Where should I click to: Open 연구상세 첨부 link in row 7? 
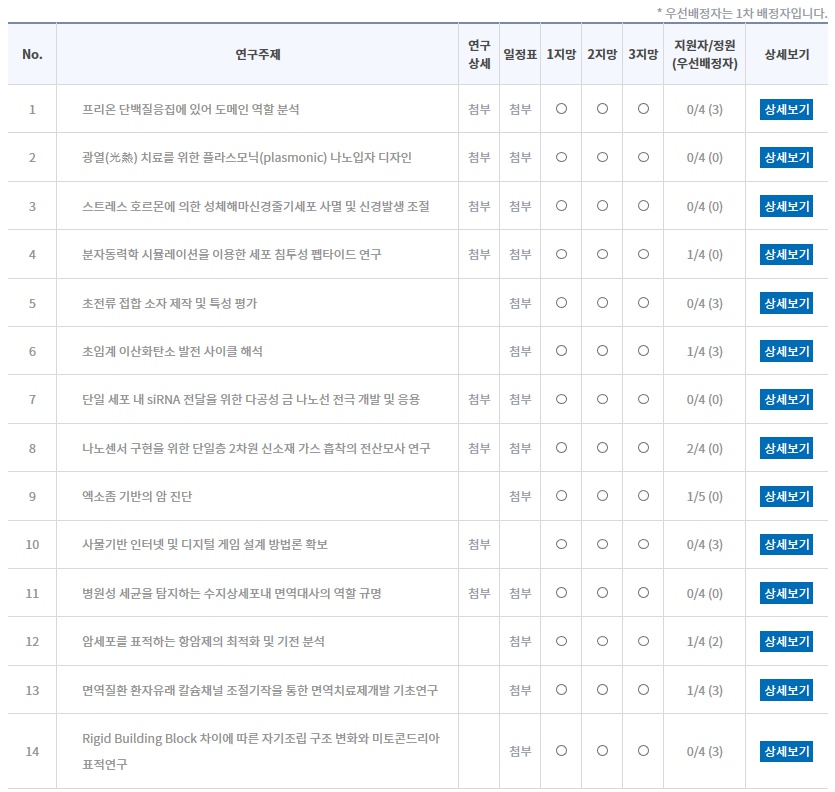click(479, 399)
